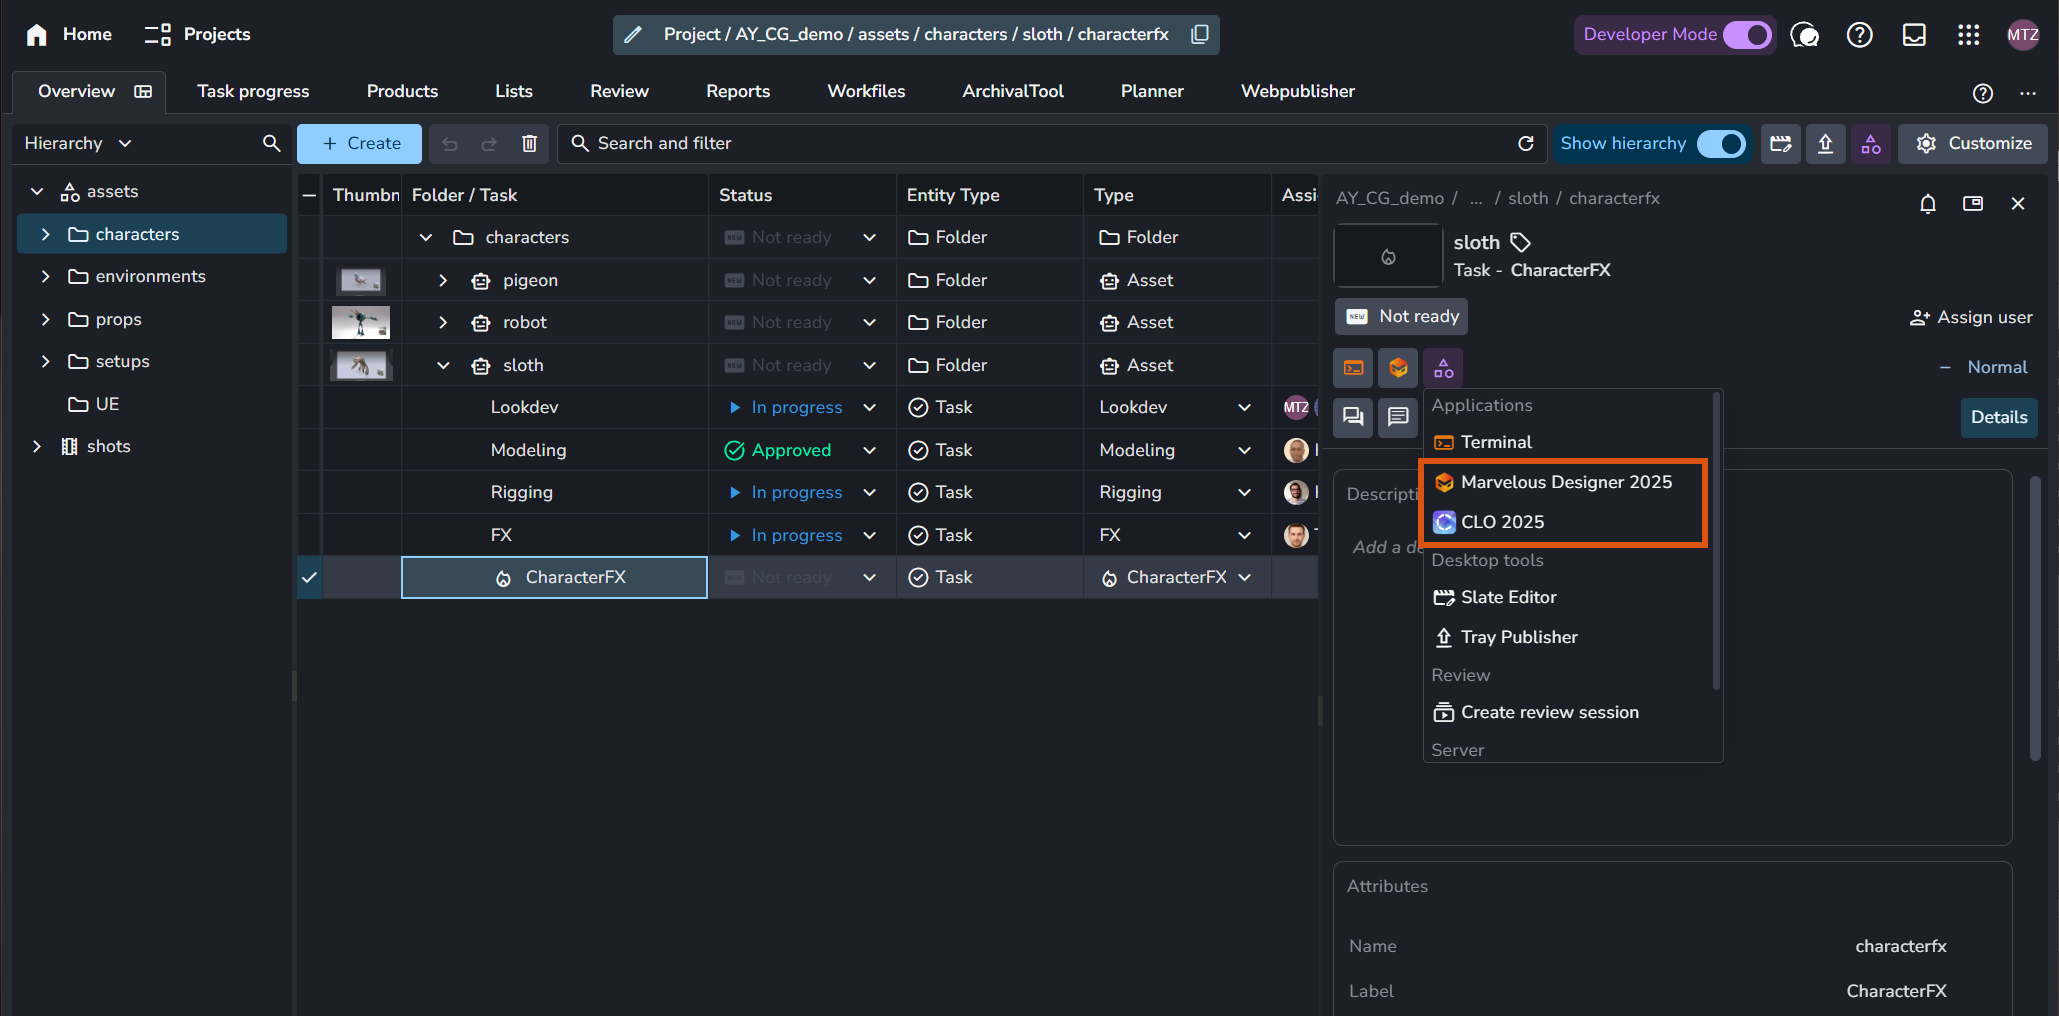2059x1016 pixels.
Task: Open the comments feed icon
Action: point(1353,417)
